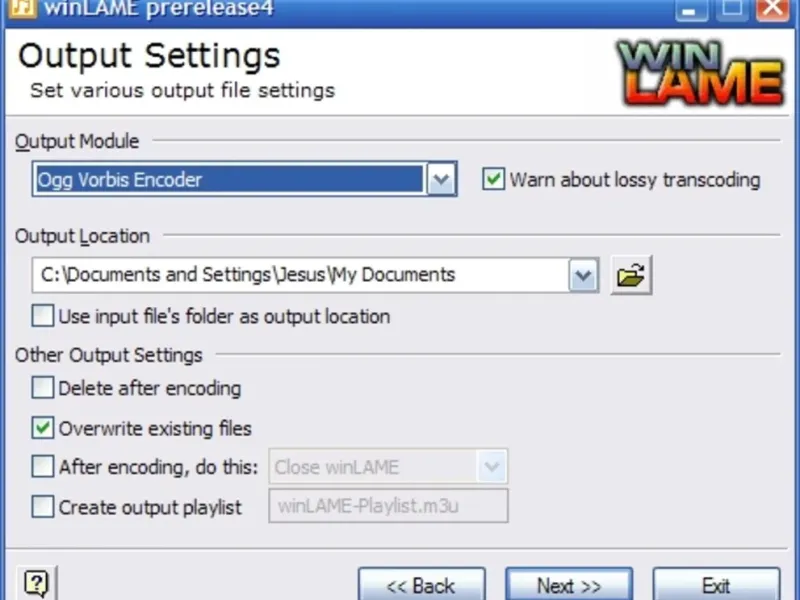This screenshot has height=600, width=800.
Task: Enable Use input file's folder as output location
Action: (42, 316)
